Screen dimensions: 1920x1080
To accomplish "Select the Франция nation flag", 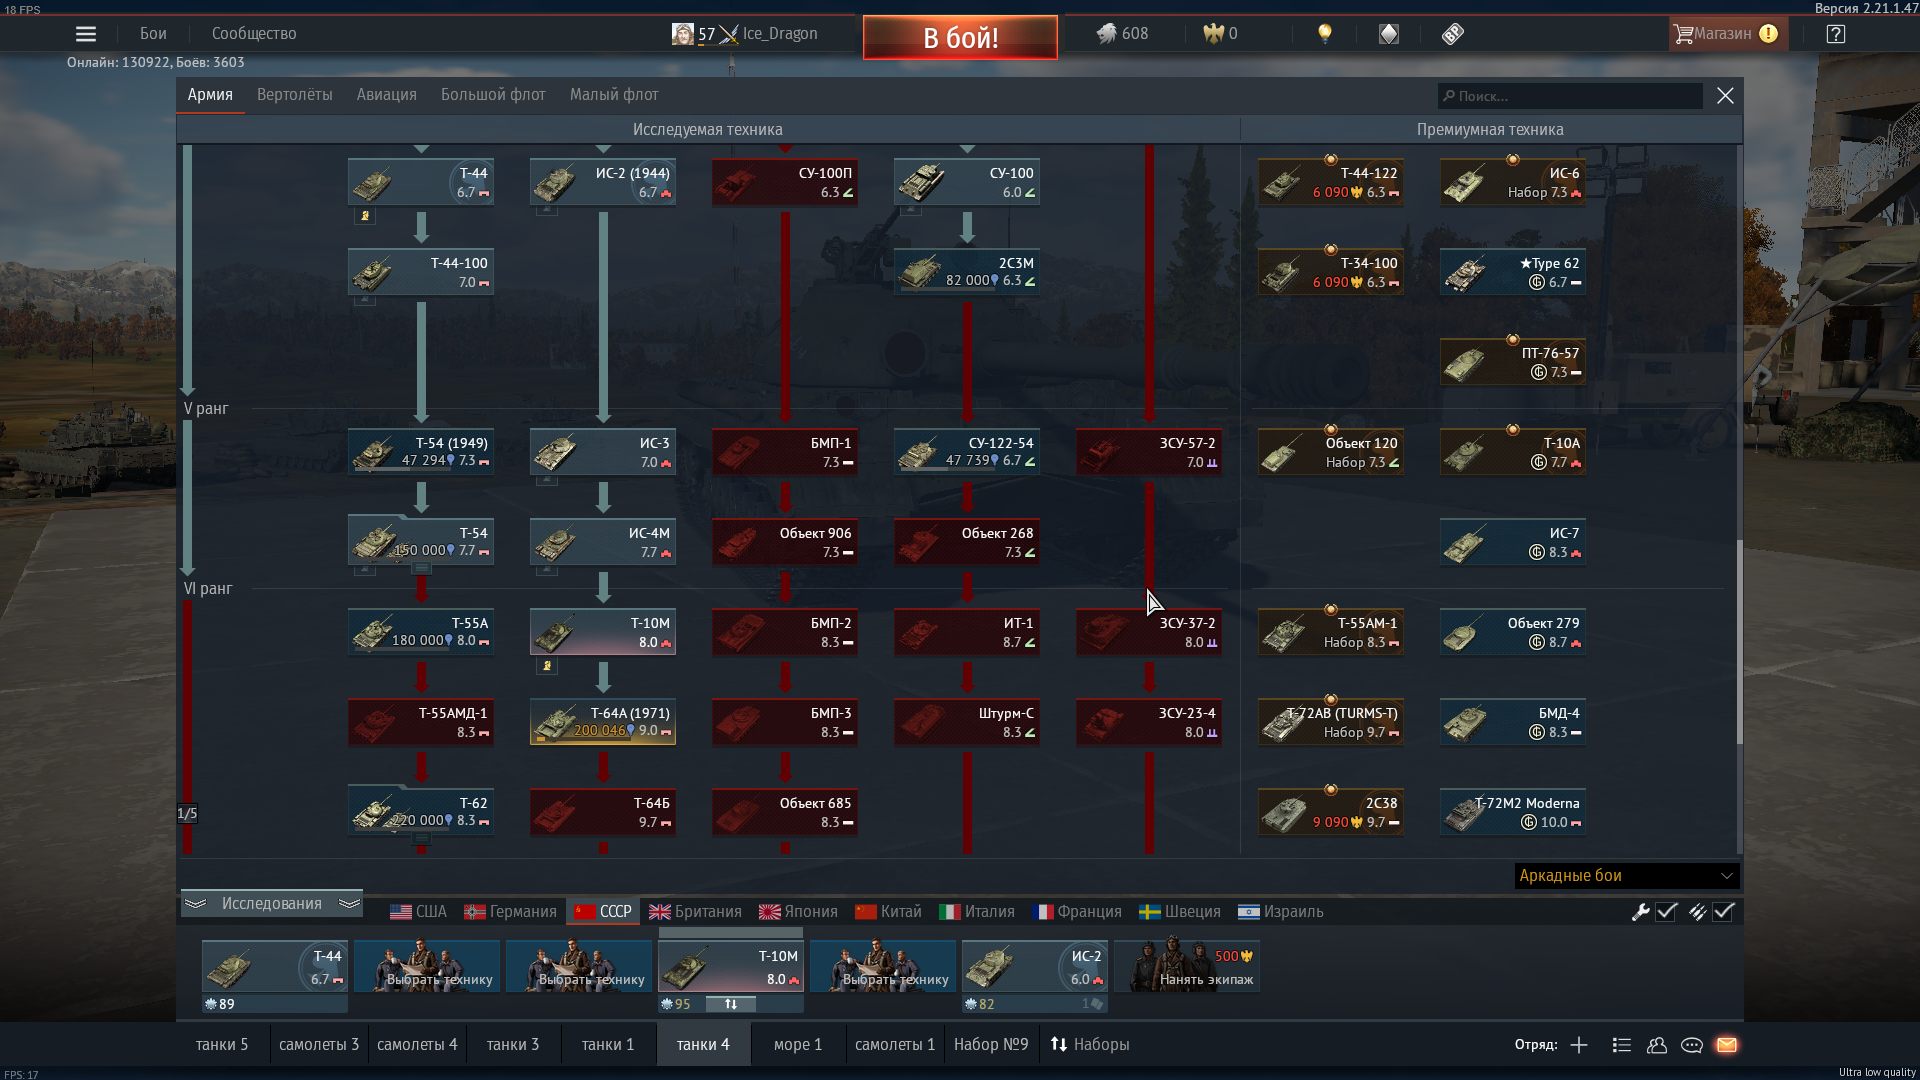I will pos(1077,912).
